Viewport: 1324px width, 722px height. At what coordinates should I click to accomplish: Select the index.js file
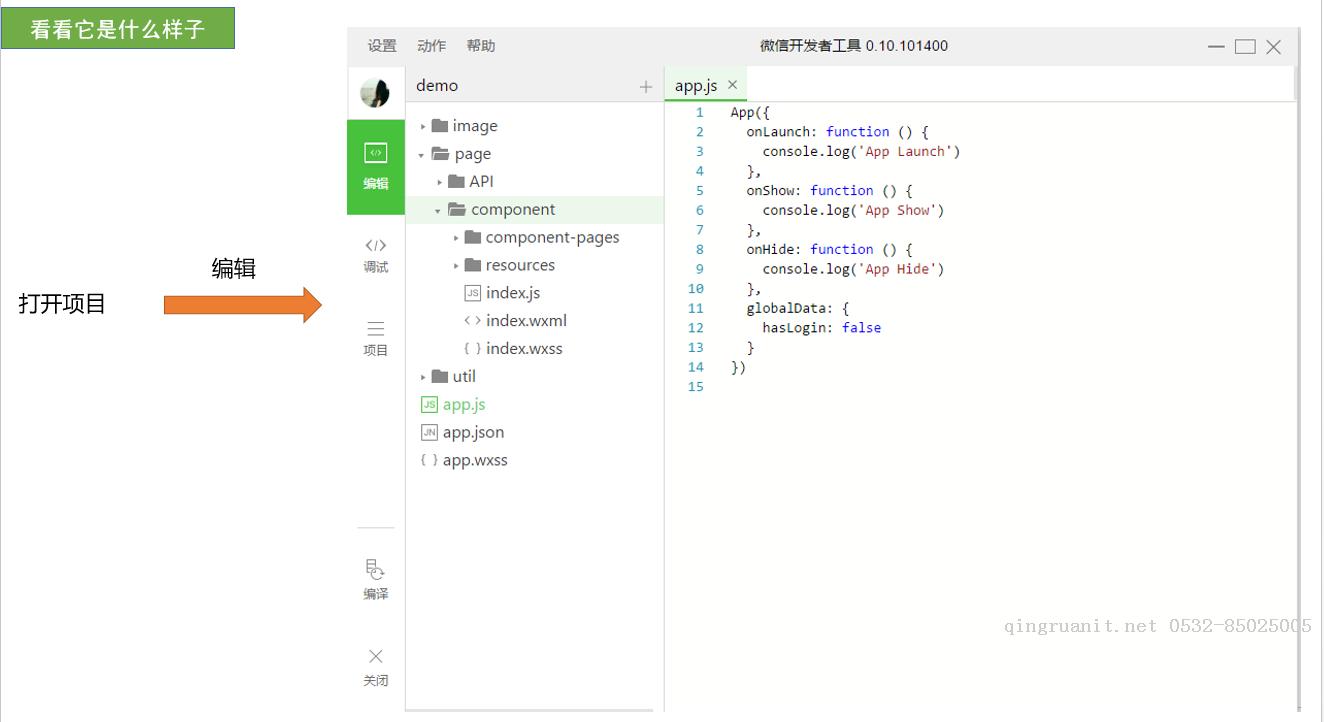(512, 293)
